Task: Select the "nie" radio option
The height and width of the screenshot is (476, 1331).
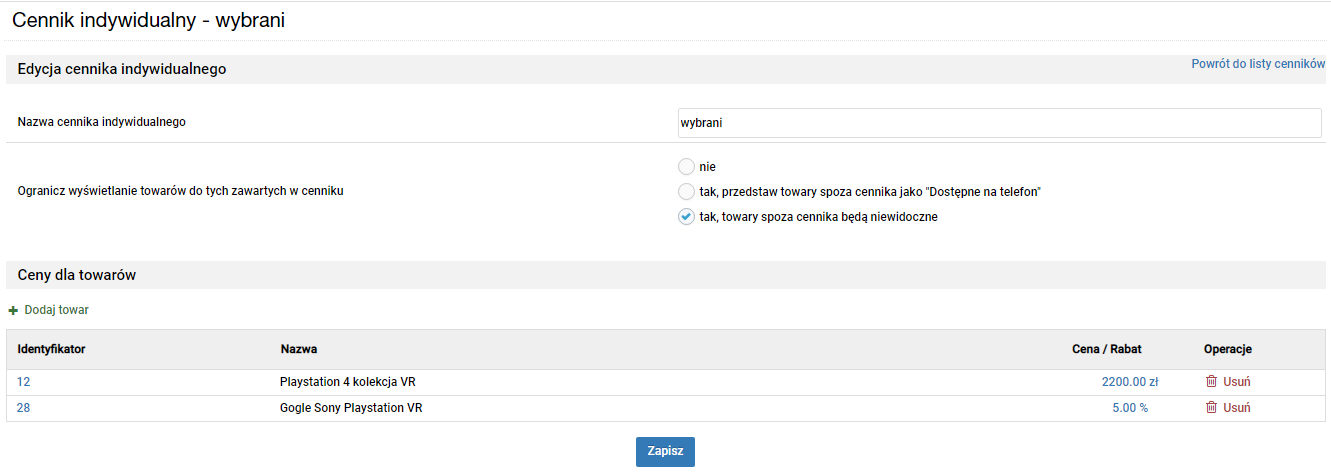Action: (686, 167)
